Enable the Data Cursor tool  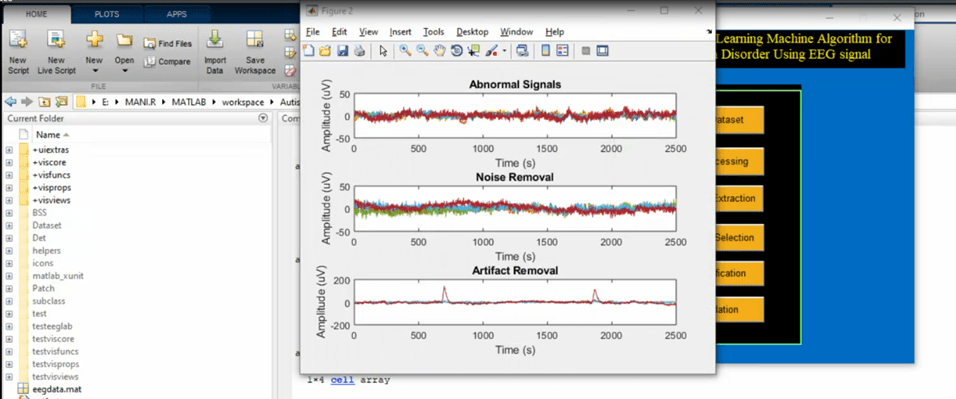click(474, 51)
